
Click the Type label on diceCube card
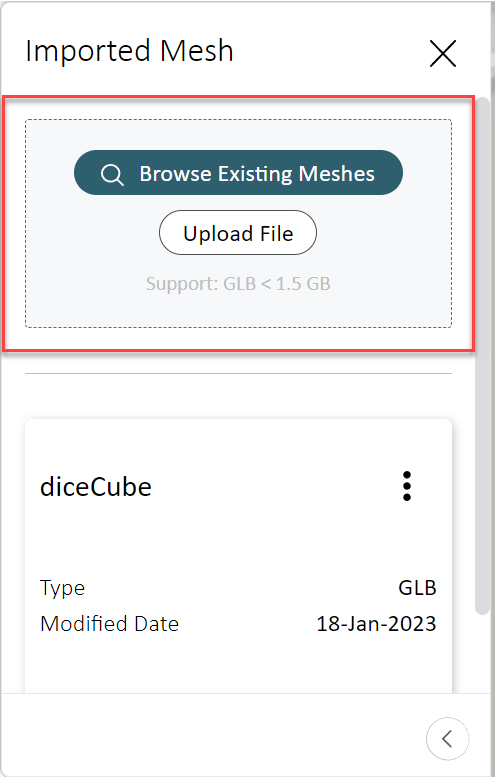(62, 588)
